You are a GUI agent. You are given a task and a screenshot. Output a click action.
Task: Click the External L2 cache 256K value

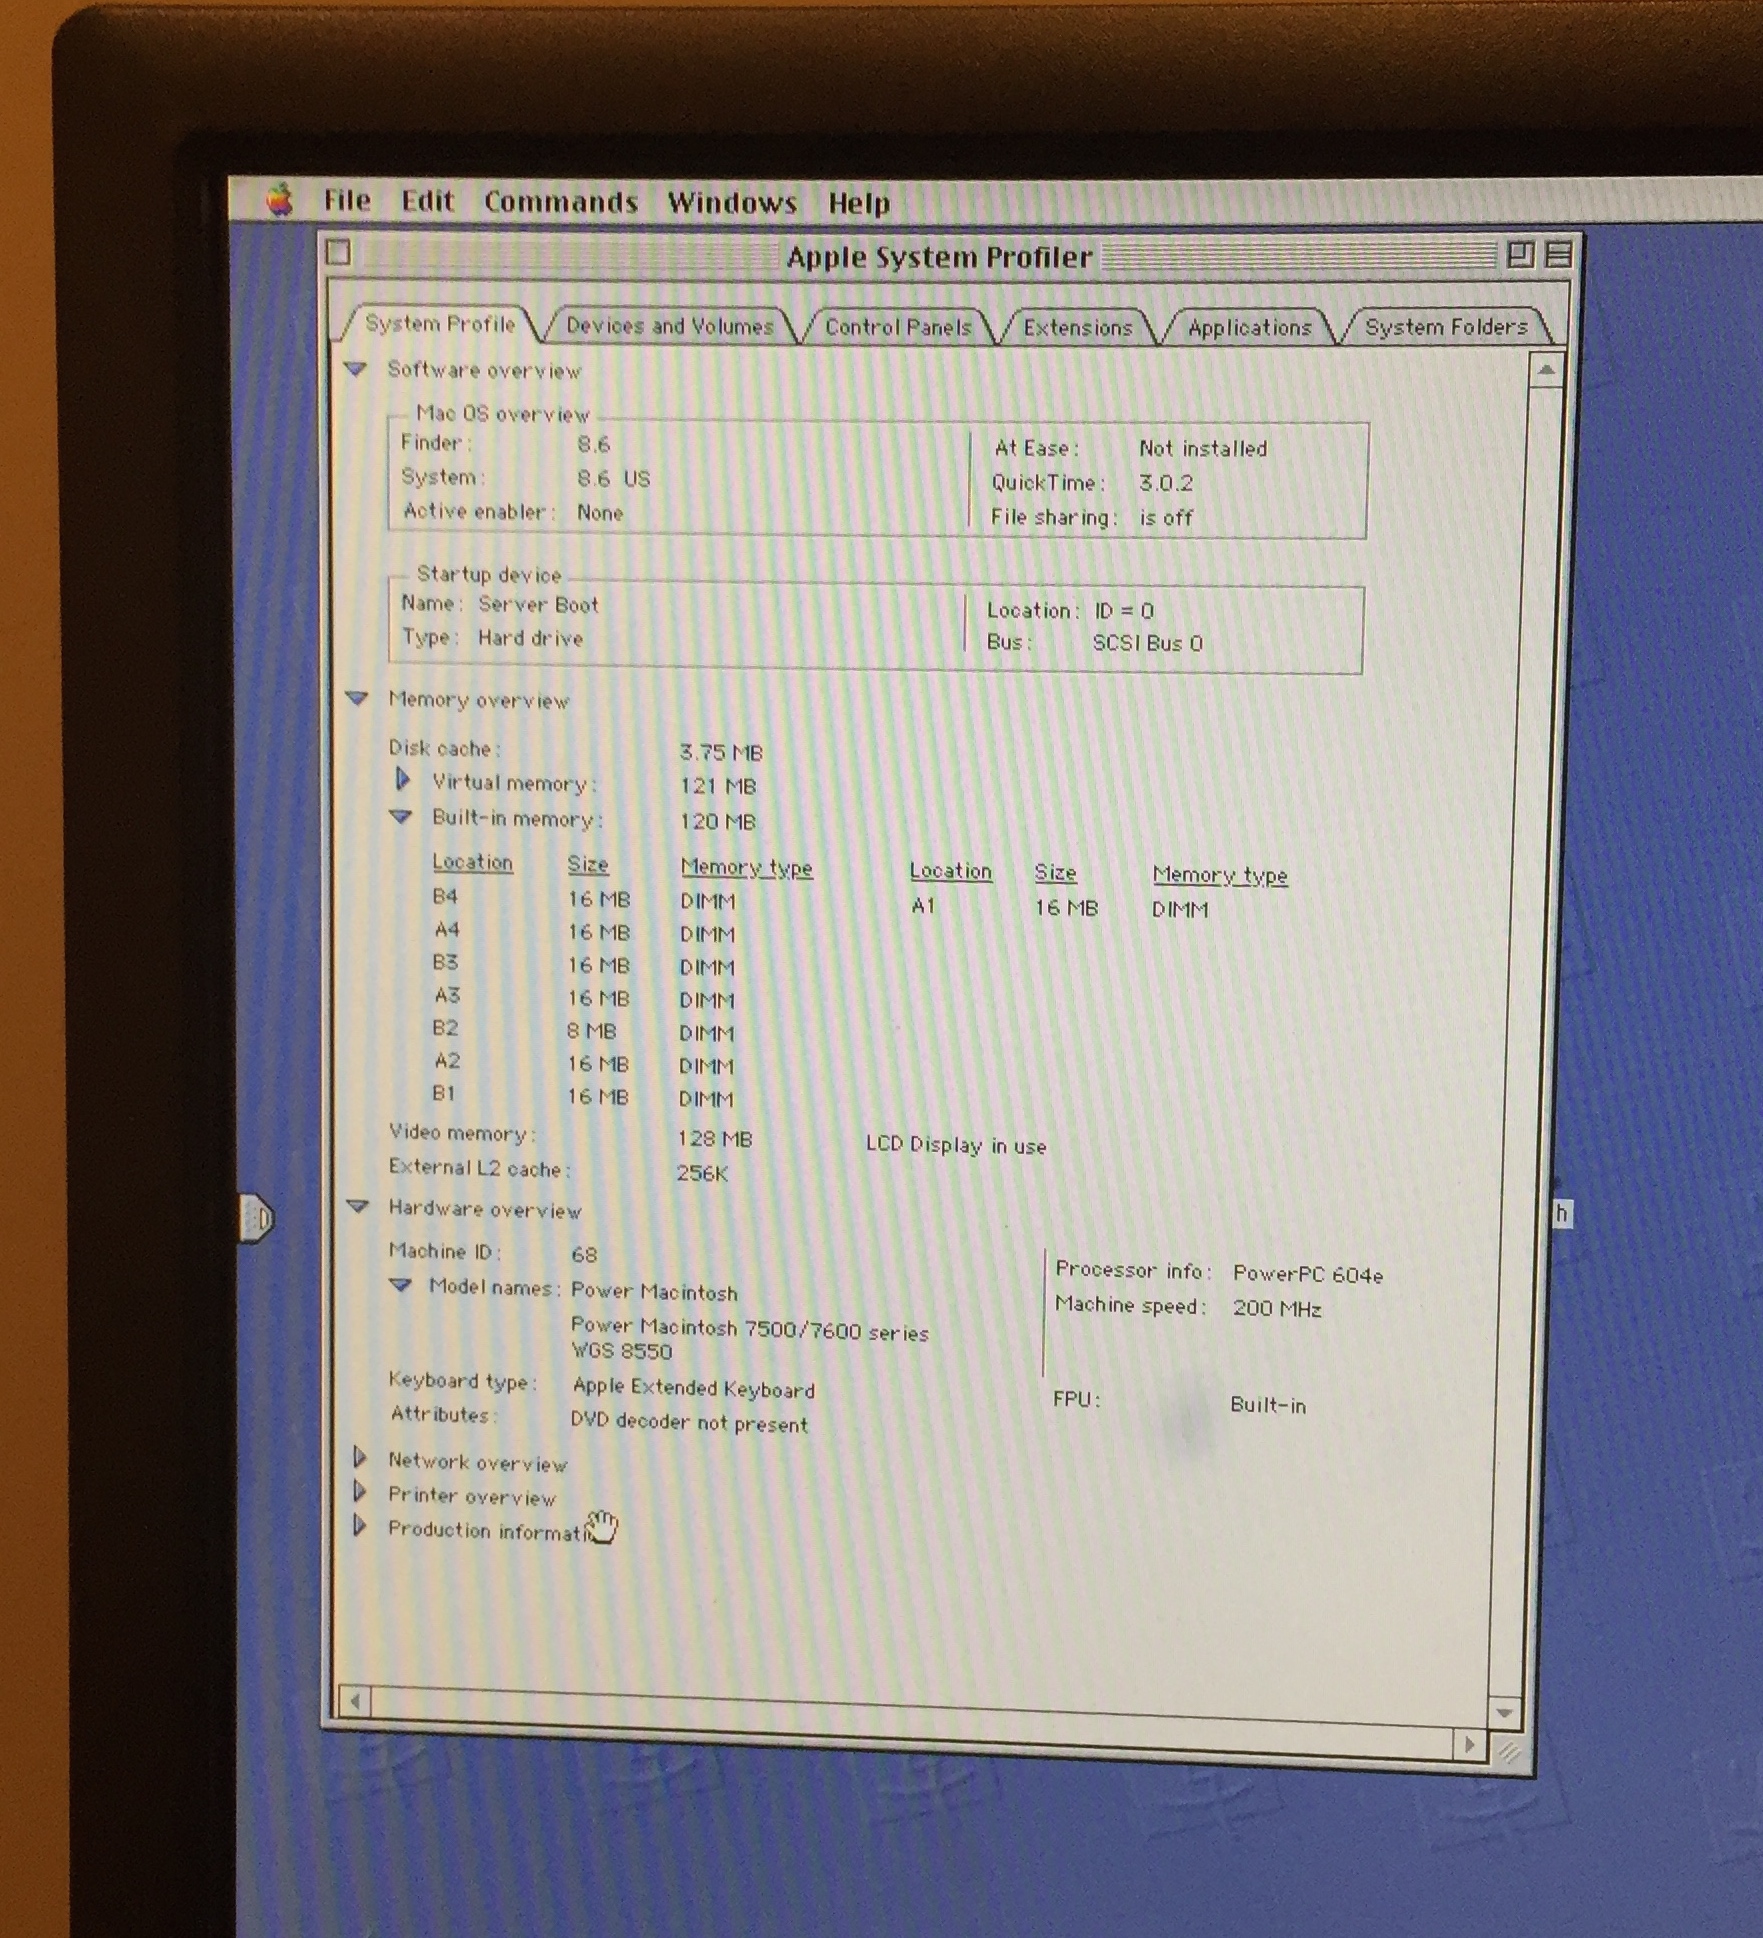coord(702,1173)
